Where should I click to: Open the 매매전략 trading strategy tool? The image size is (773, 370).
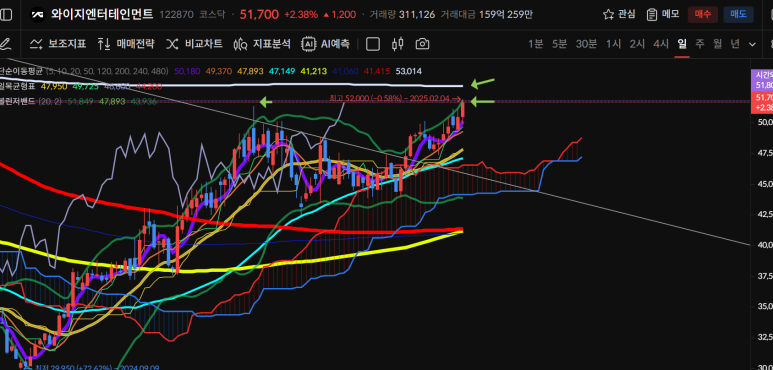[126, 44]
